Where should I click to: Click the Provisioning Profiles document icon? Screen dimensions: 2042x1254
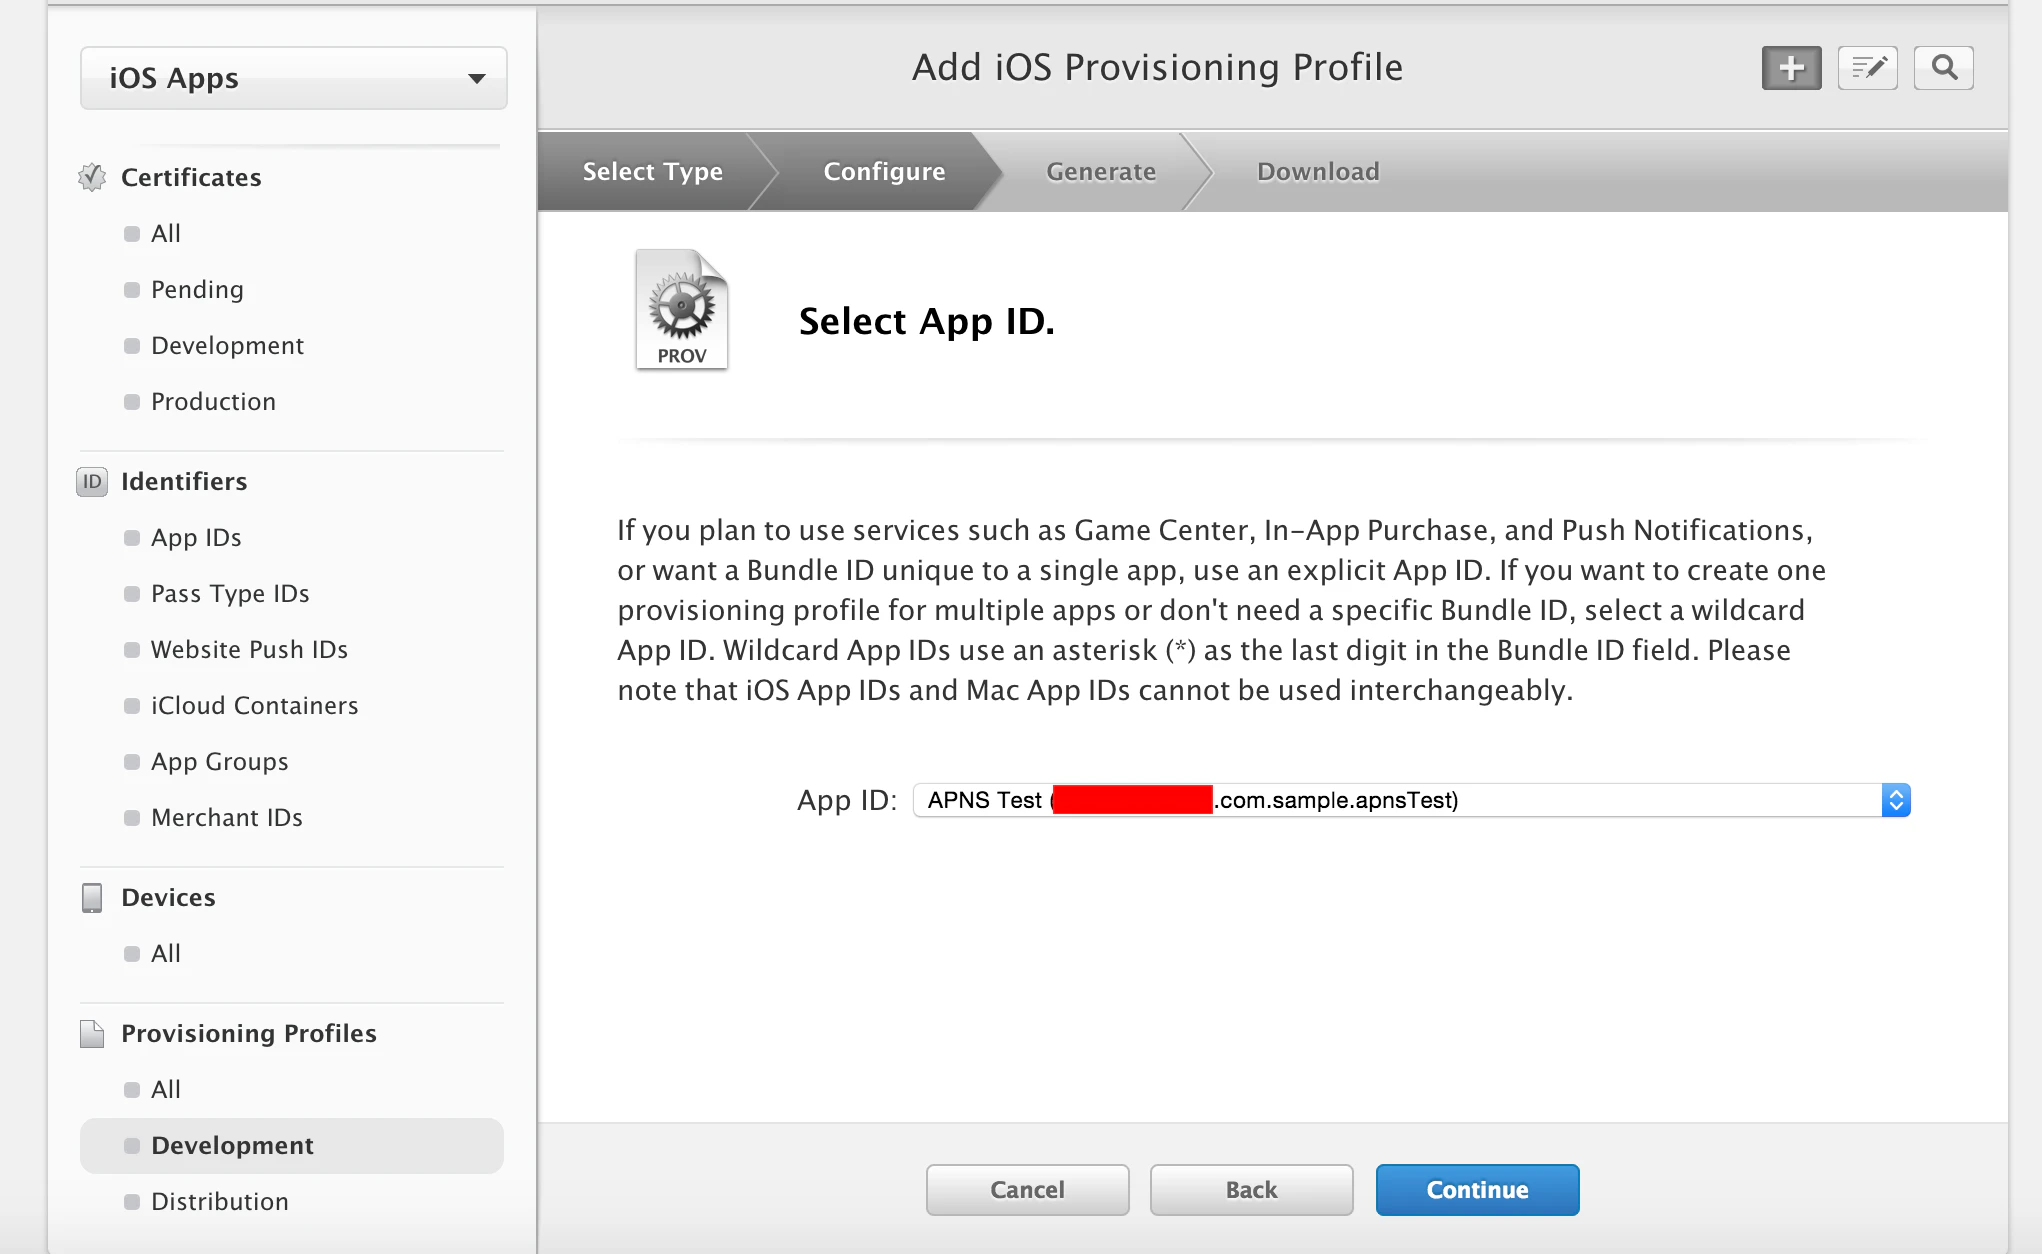tap(92, 1033)
